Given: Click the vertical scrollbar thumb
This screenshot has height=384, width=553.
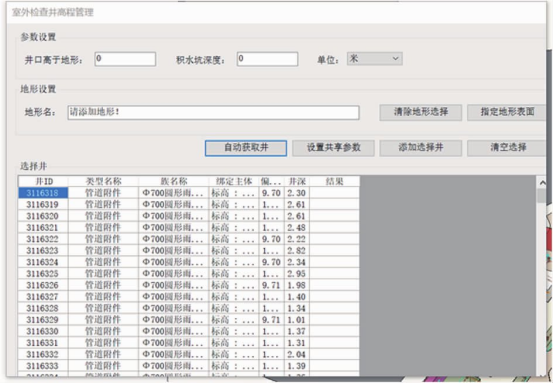Looking at the screenshot, I should tap(541, 196).
